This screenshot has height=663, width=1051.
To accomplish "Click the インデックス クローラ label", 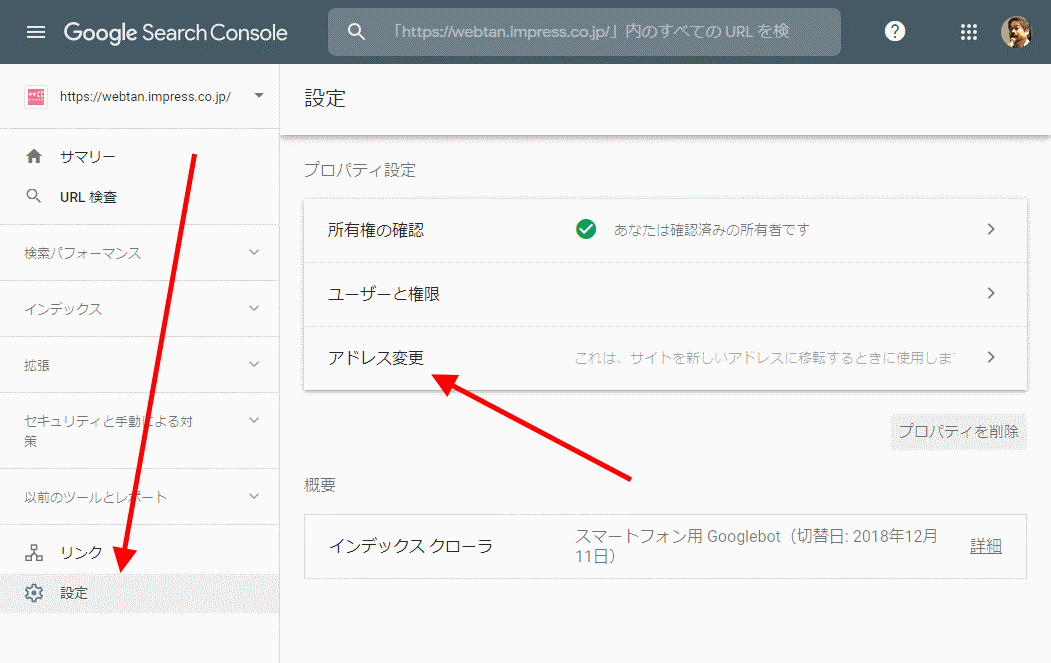I will [x=410, y=546].
